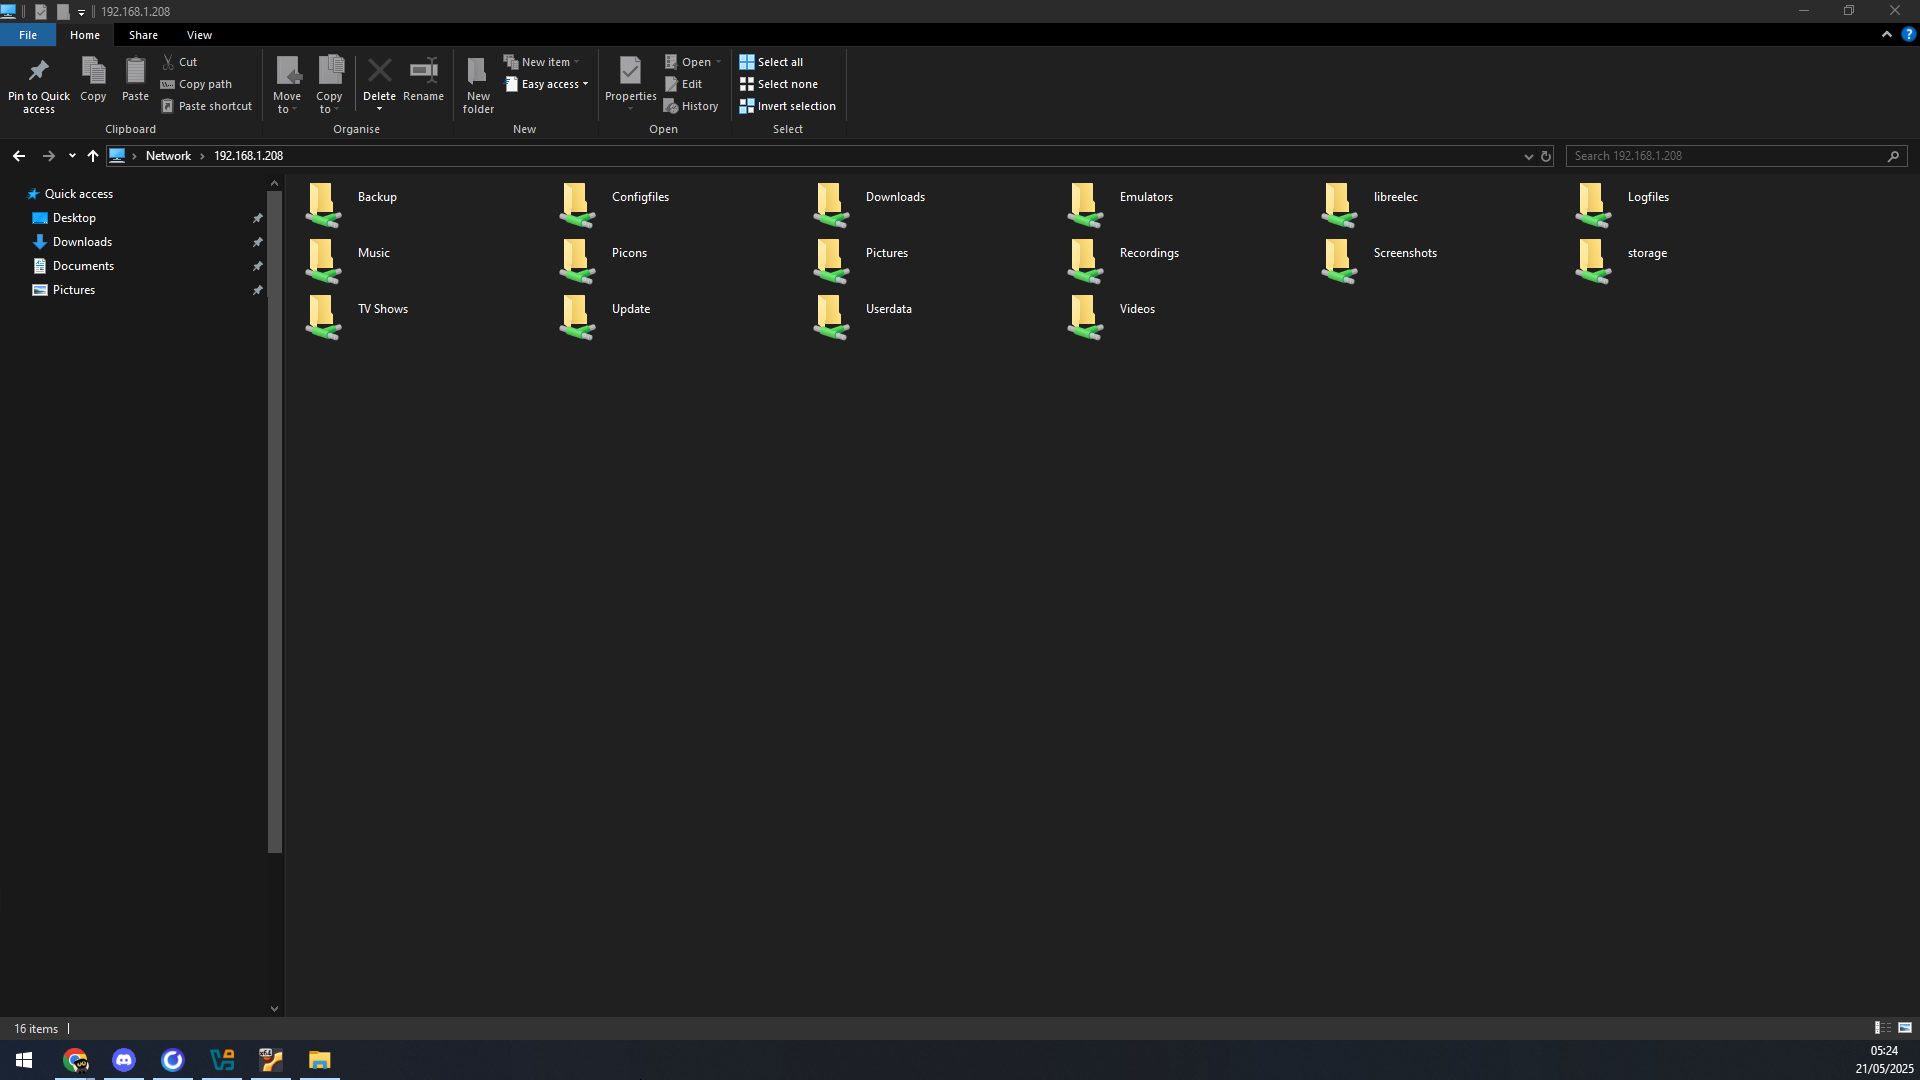The width and height of the screenshot is (1920, 1080).
Task: Click Invert selection in ribbon
Action: coord(788,106)
